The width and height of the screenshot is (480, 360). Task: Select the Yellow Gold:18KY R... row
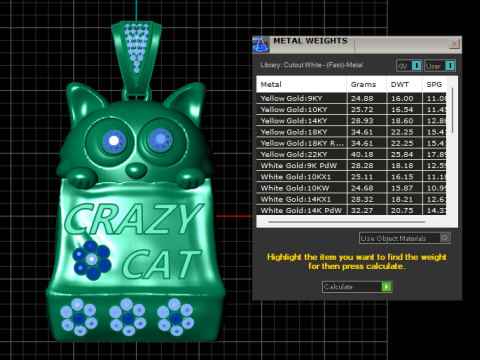351,143
